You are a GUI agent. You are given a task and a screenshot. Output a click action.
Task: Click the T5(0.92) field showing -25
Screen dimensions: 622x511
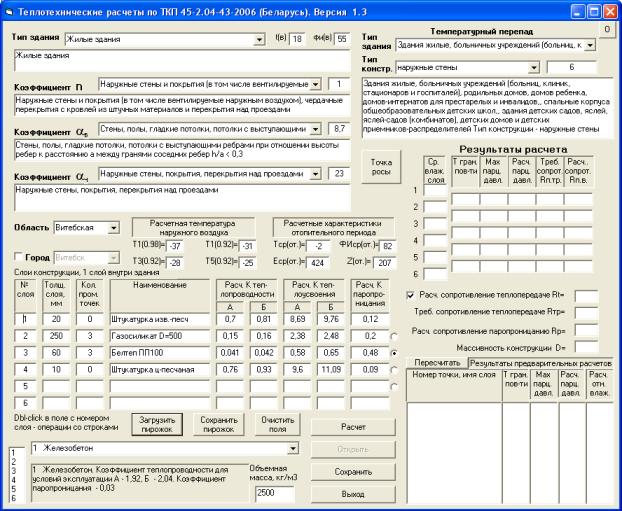(248, 263)
